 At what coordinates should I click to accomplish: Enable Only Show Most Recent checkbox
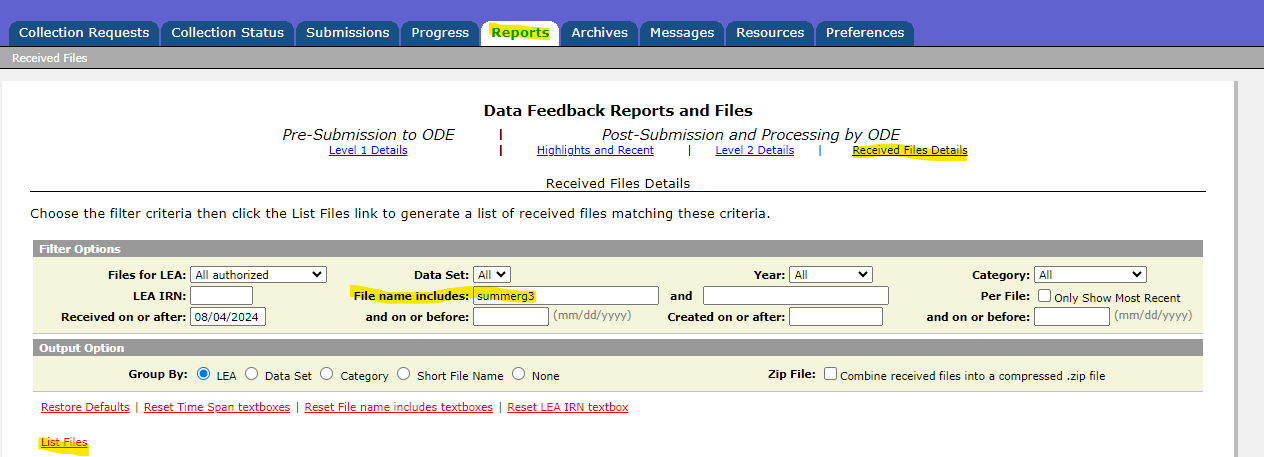pos(1044,297)
